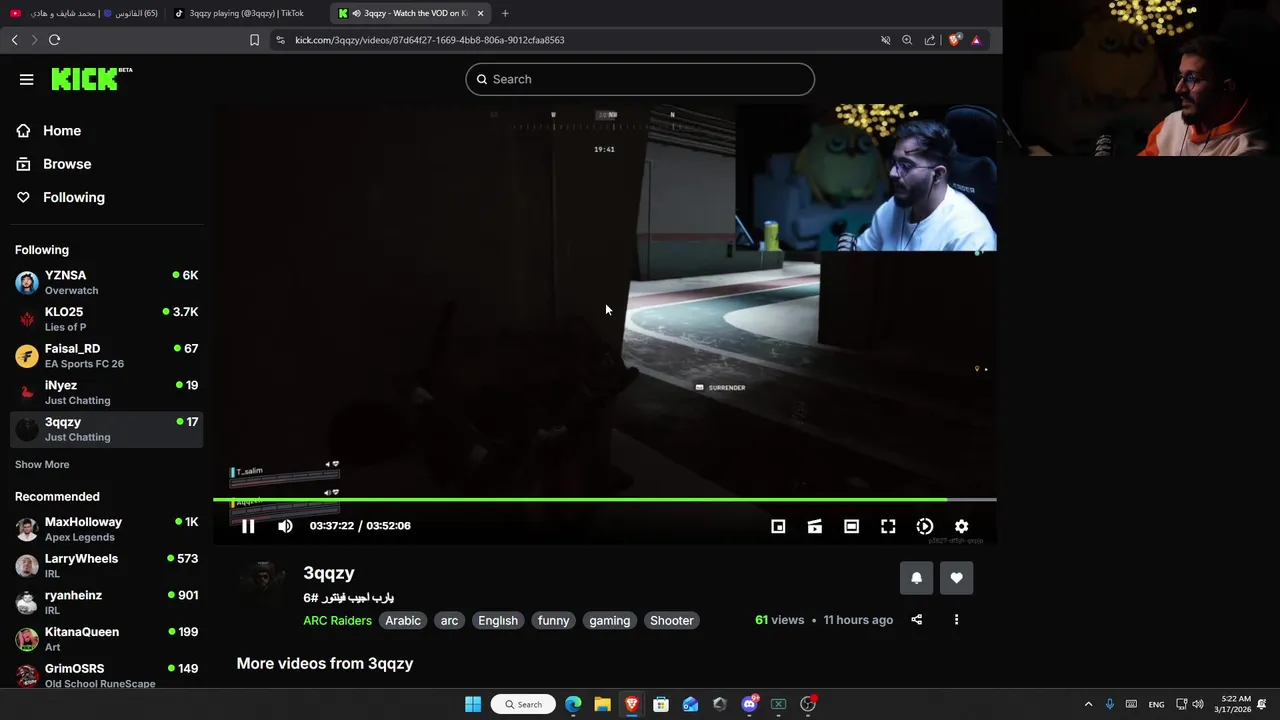Open the three-dot more options menu

pyautogui.click(x=956, y=620)
